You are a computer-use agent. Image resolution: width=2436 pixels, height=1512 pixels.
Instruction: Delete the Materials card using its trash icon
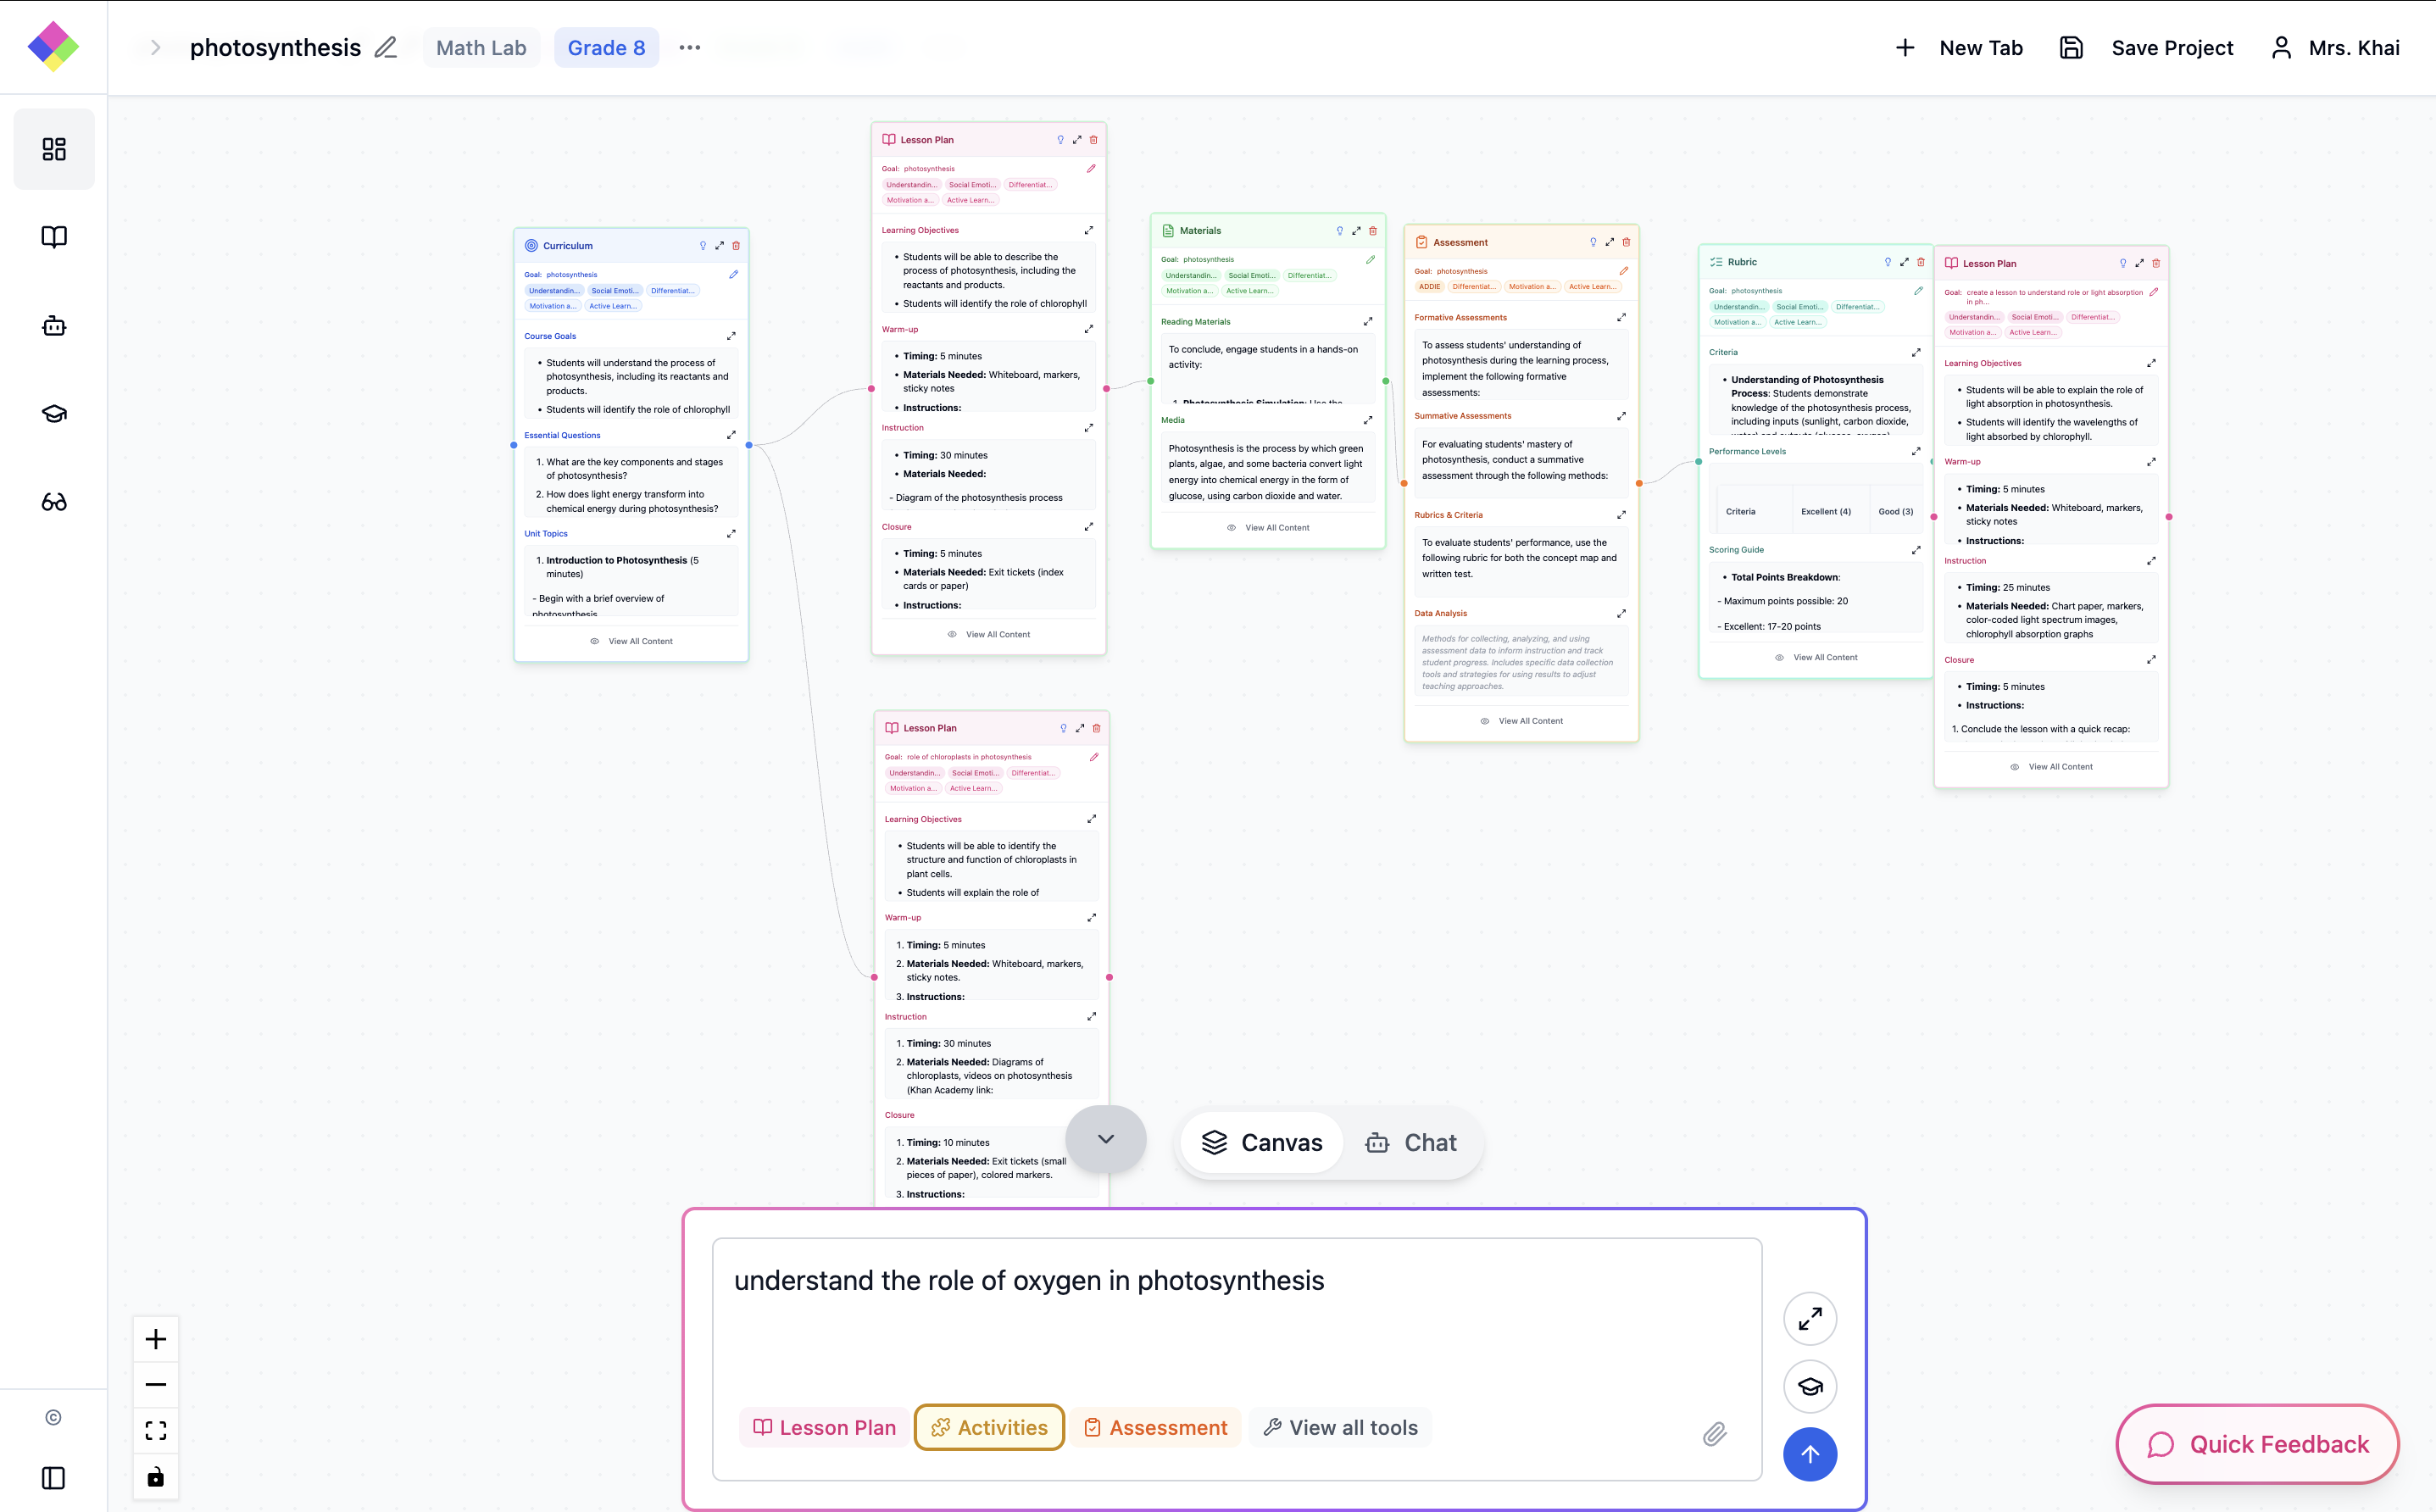(1373, 230)
